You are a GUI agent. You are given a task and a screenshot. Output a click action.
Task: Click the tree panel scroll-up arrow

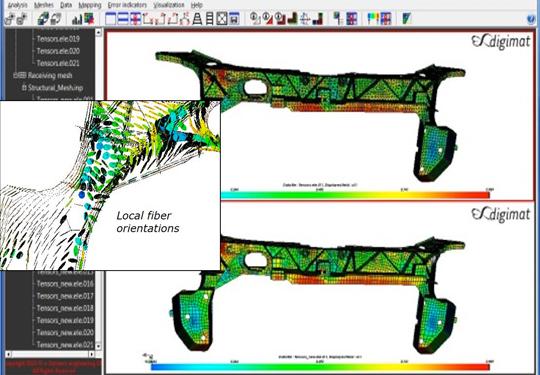[98, 33]
